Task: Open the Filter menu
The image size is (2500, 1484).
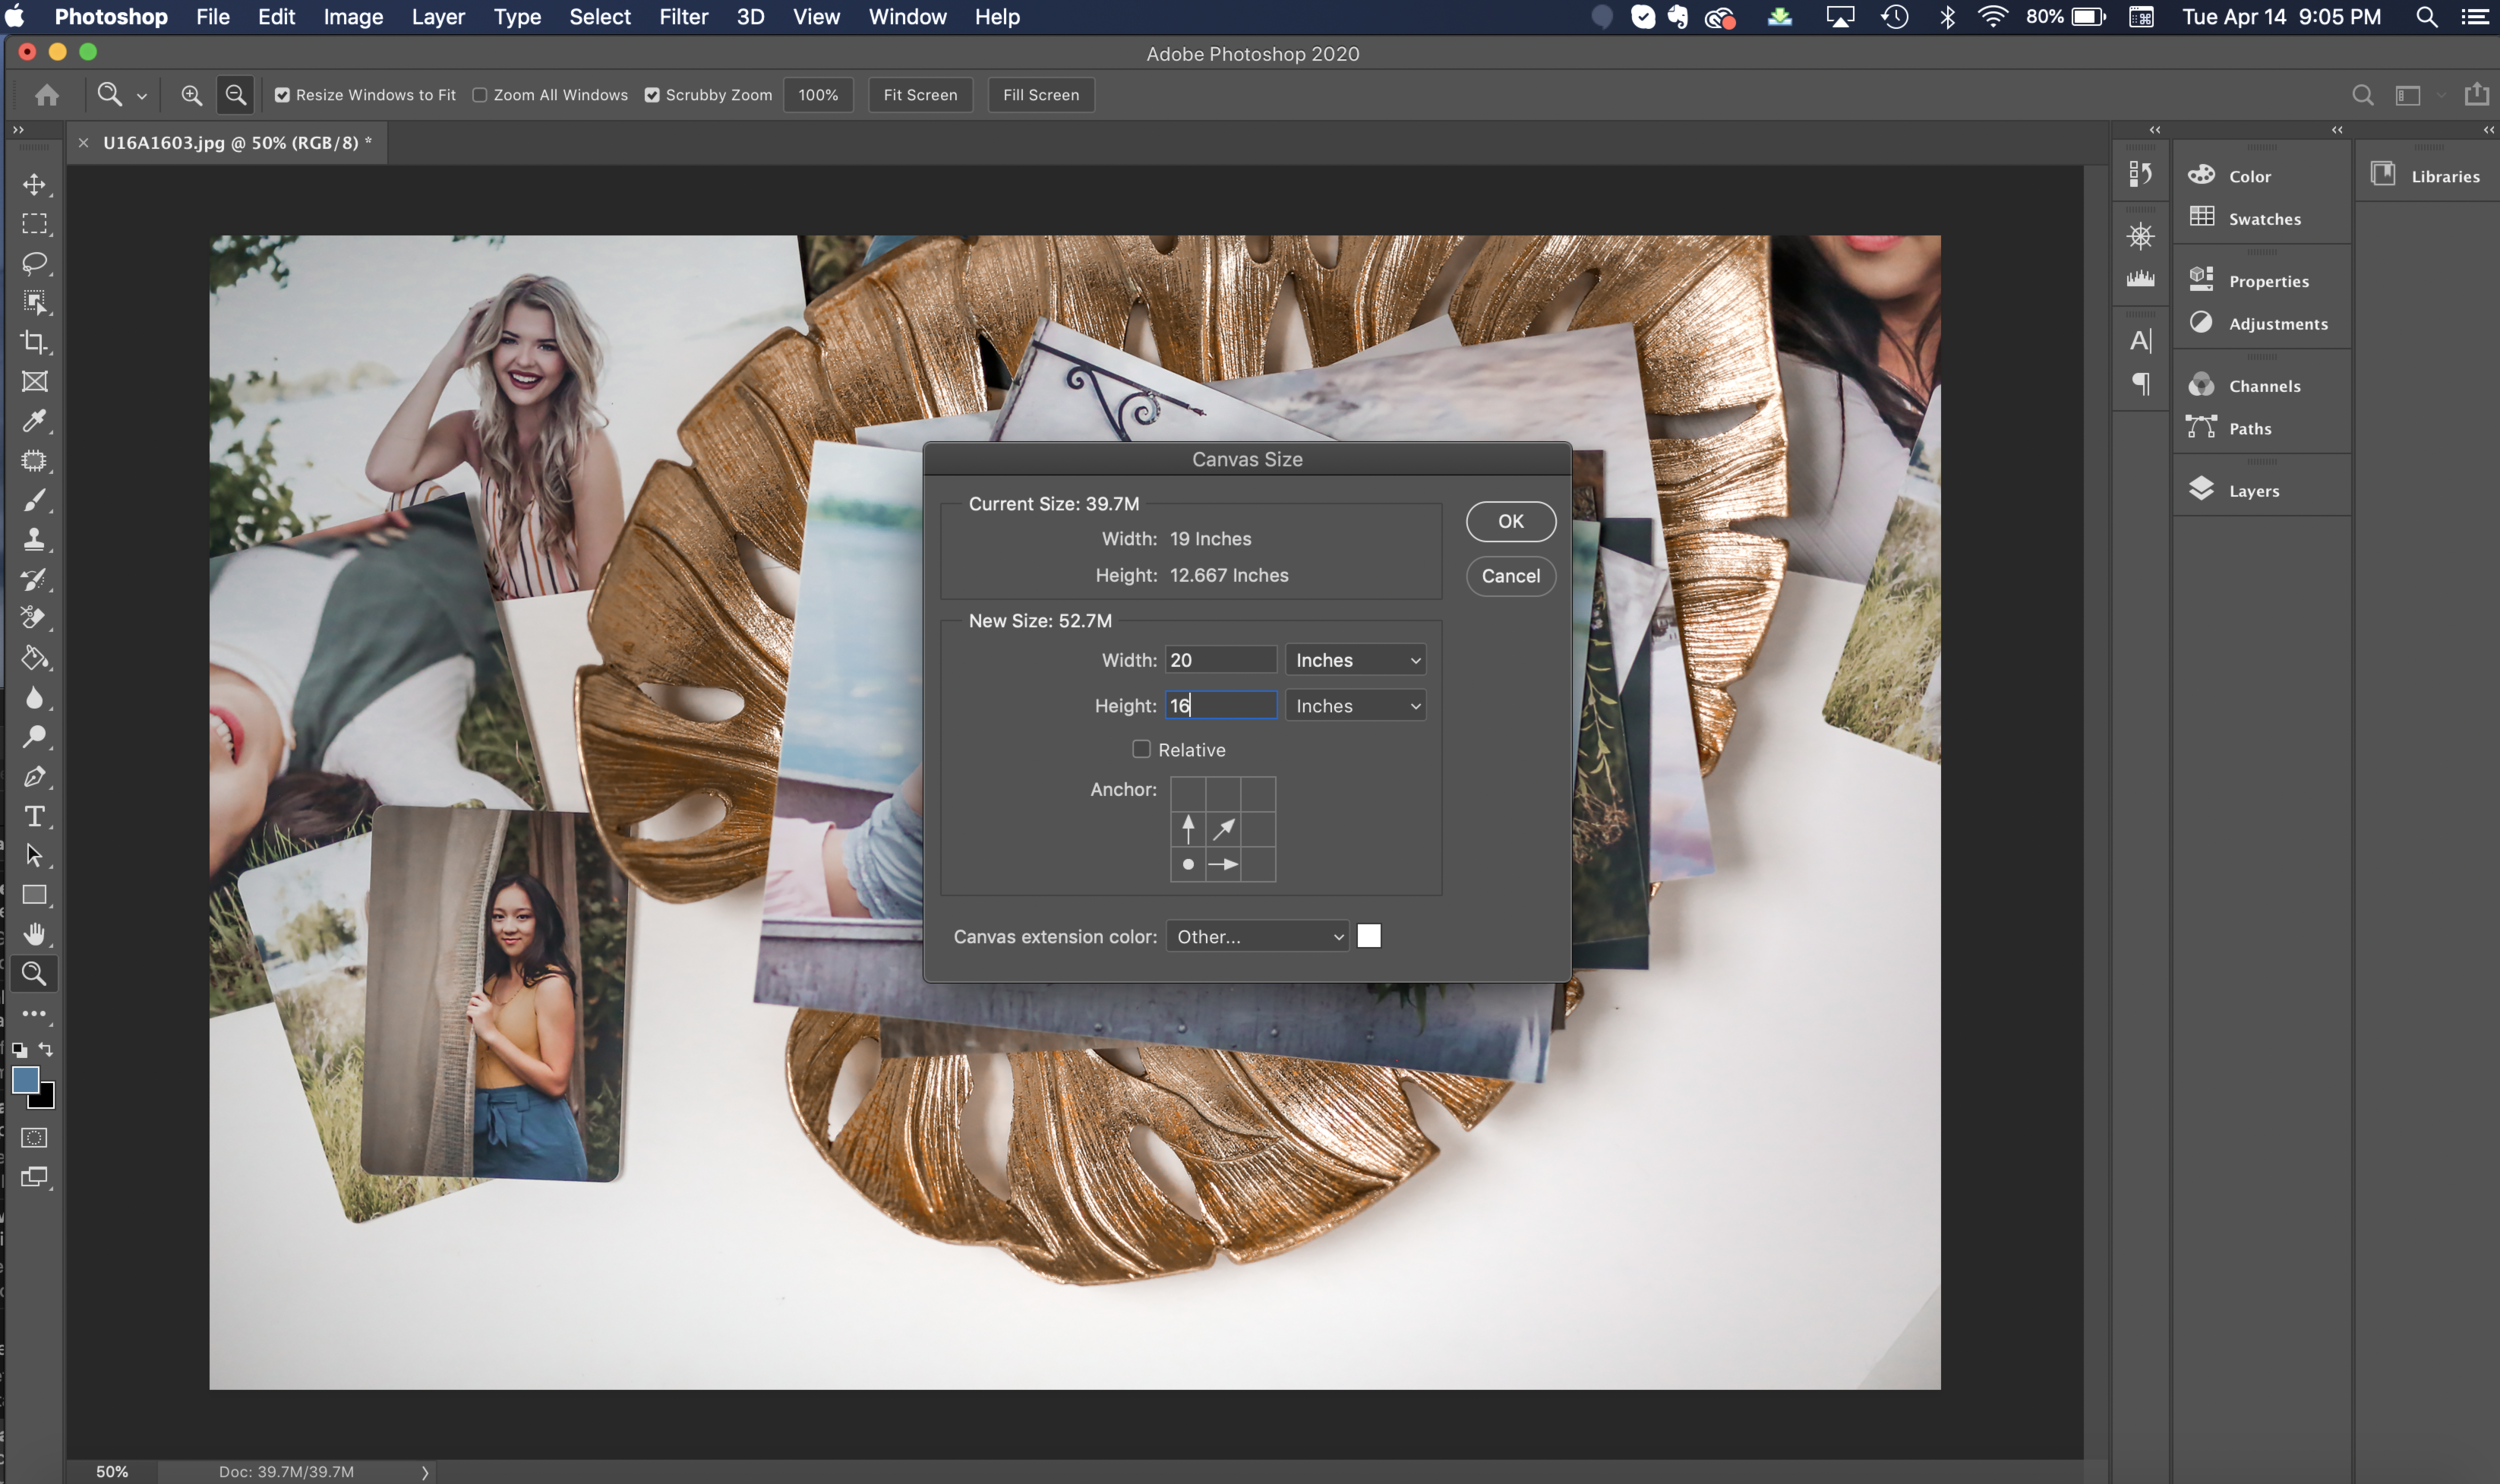Action: click(683, 17)
